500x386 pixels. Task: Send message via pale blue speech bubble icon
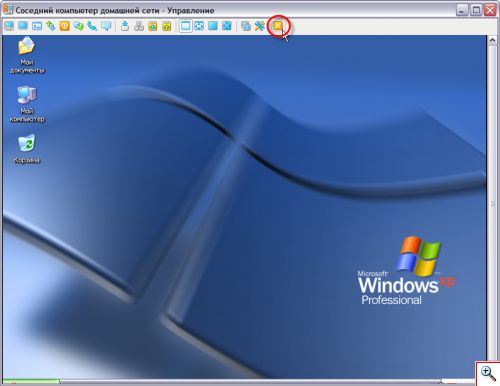point(106,26)
